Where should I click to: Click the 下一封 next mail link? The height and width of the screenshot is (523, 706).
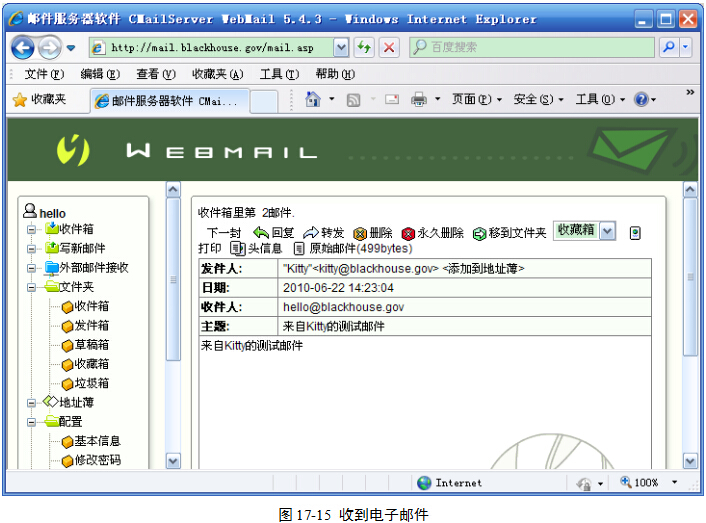(x=224, y=233)
